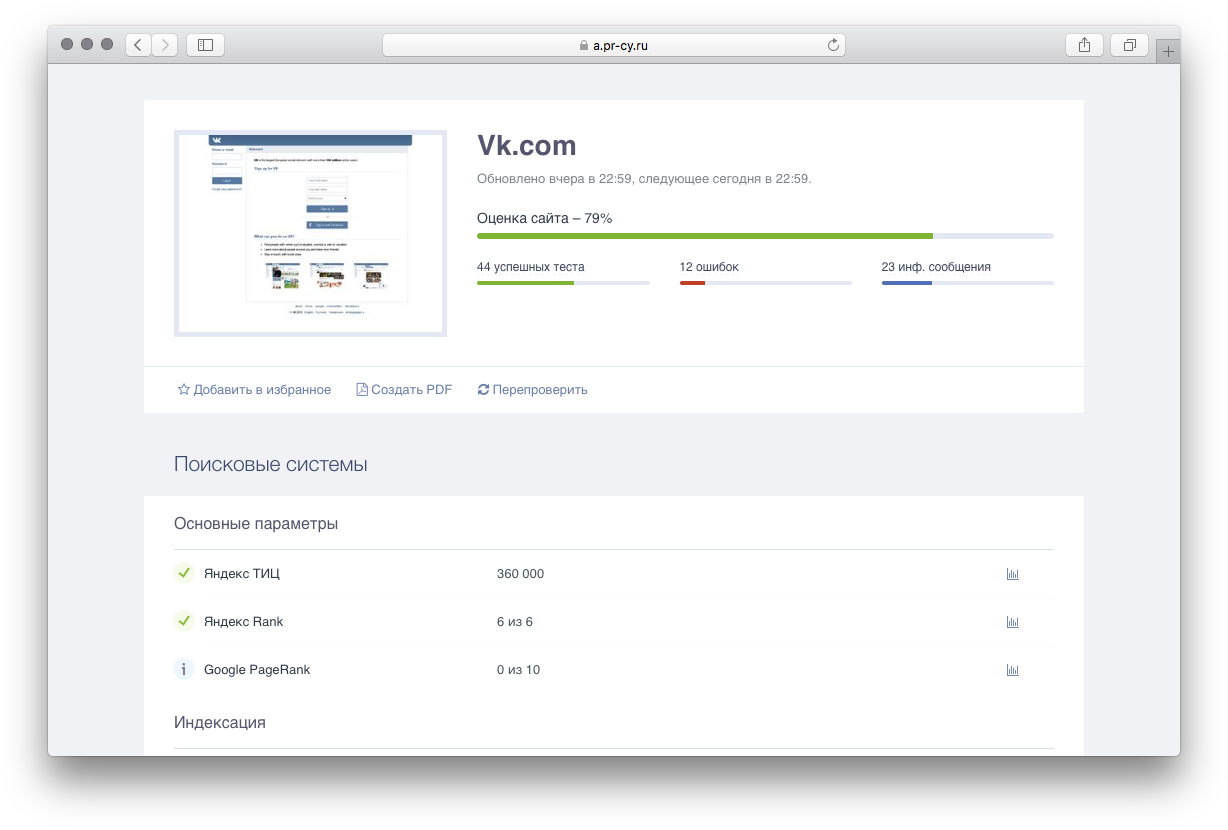The width and height of the screenshot is (1228, 830).
Task: Click the value '6 из 6'
Action: tap(515, 622)
